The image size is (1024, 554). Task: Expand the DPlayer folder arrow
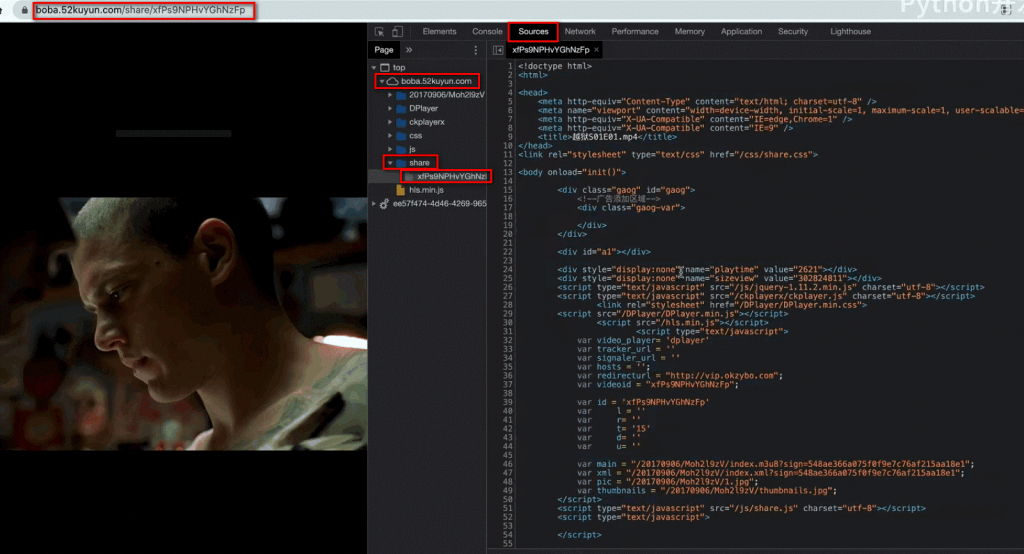391,108
